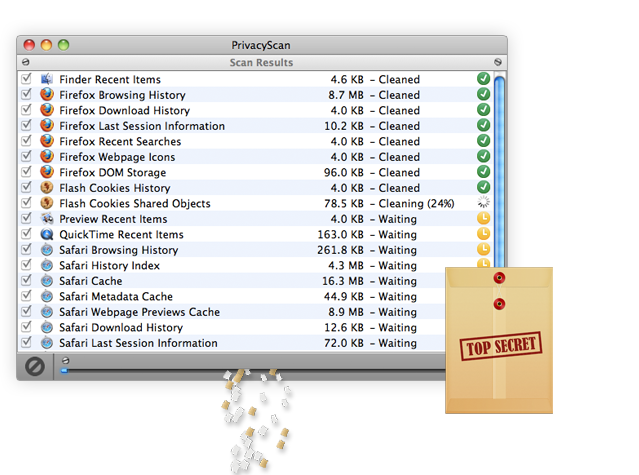Click the QuickTime icon beside Recent Items
The image size is (639, 475).
(x=47, y=234)
